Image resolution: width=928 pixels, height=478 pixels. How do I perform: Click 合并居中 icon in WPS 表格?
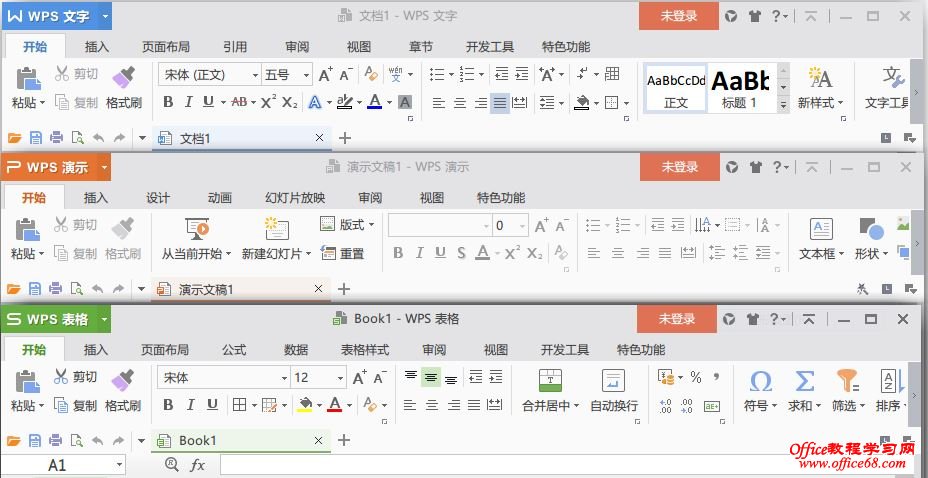550,380
